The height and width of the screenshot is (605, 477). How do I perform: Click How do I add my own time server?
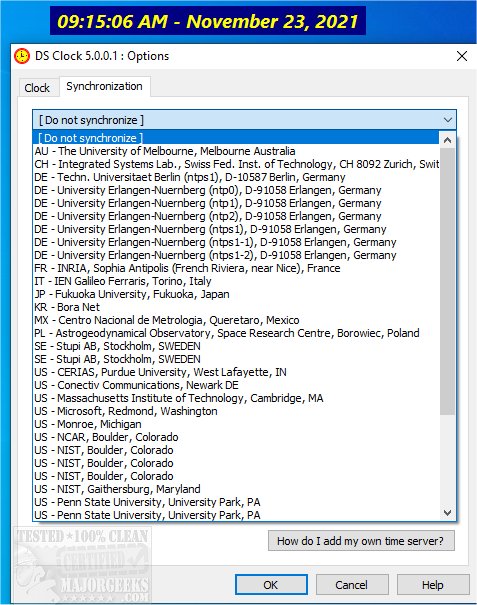pyautogui.click(x=361, y=541)
